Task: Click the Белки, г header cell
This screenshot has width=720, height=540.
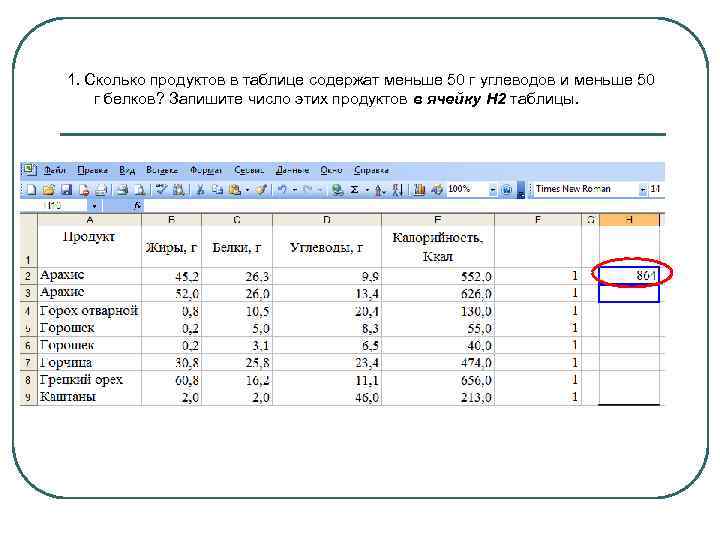Action: [237, 247]
